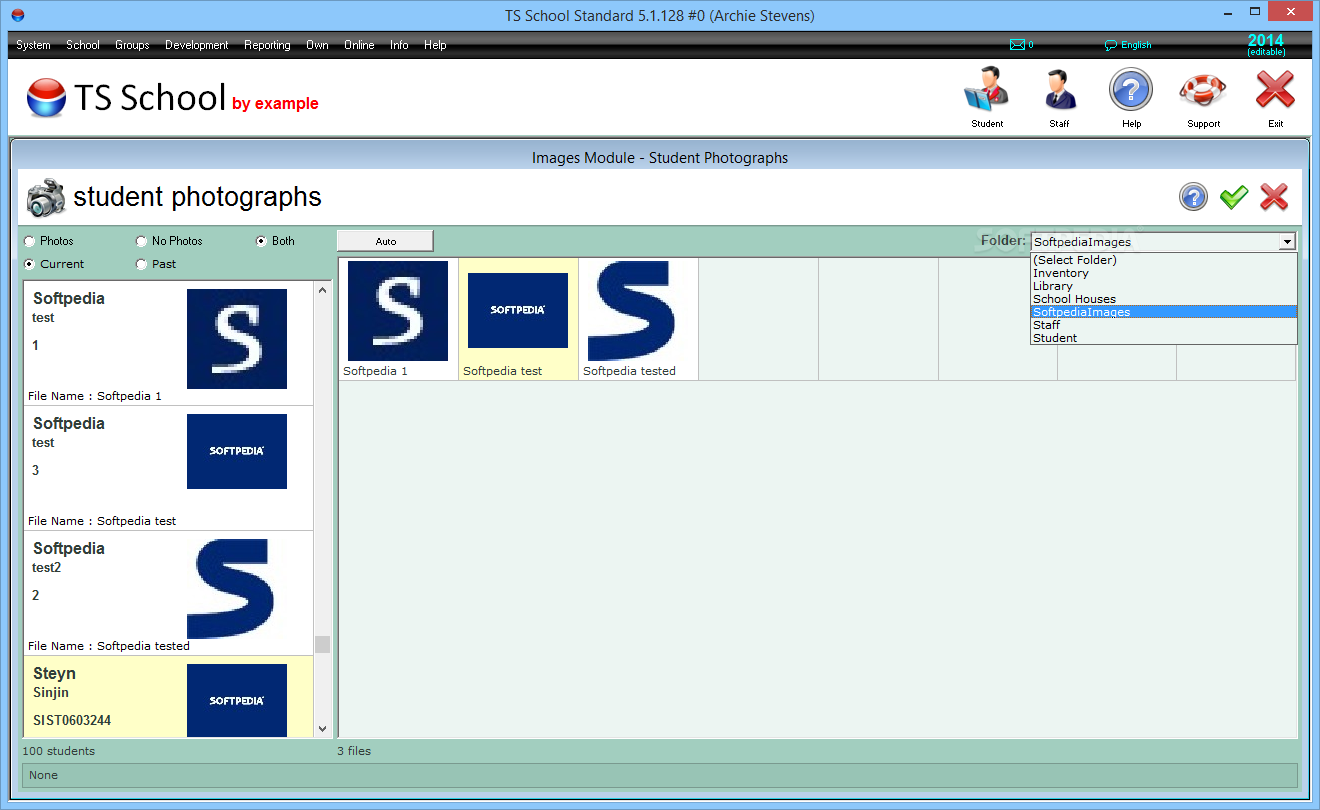Select the Softpedia tested file thumbnail
Screen dimensions: 1320x810
[x=638, y=319]
